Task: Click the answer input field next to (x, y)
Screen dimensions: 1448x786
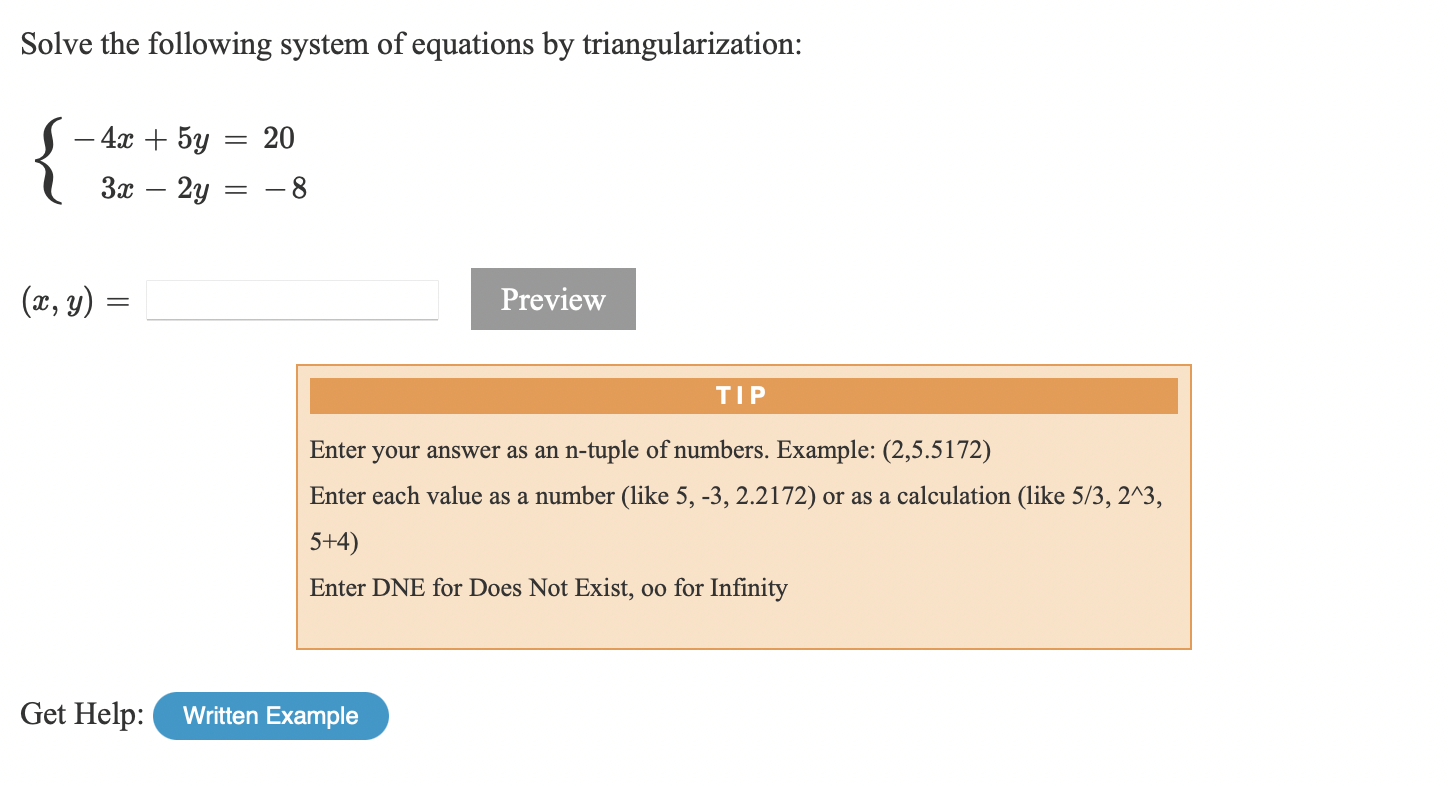Action: [291, 299]
